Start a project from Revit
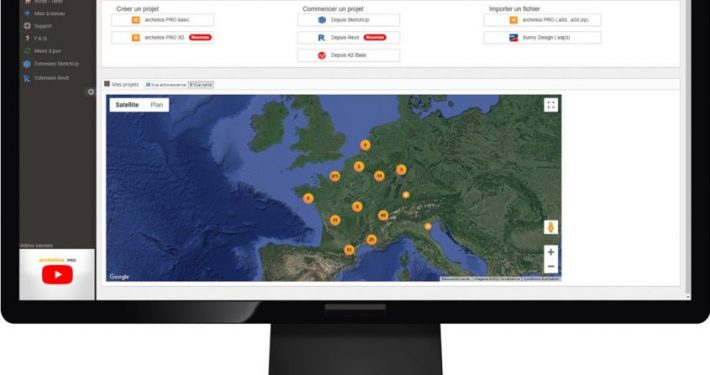The width and height of the screenshot is (710, 375). pos(349,38)
